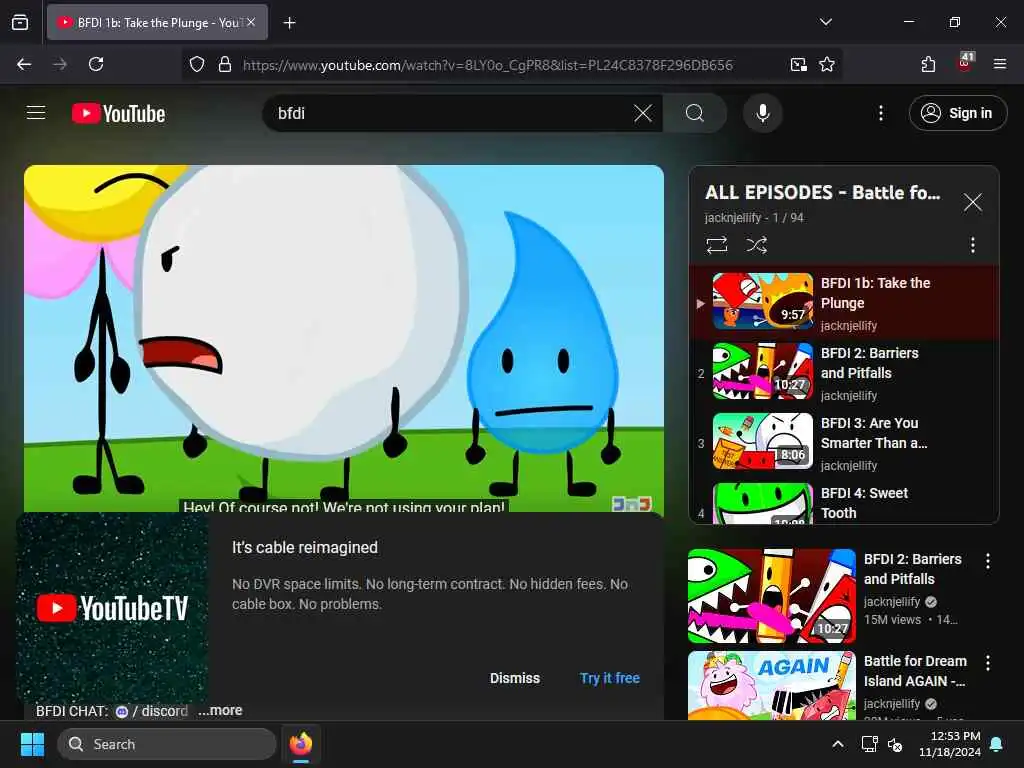Screen dimensions: 1024x768
Task: Open options for Battle for Dream Island AGAIN
Action: 987,663
